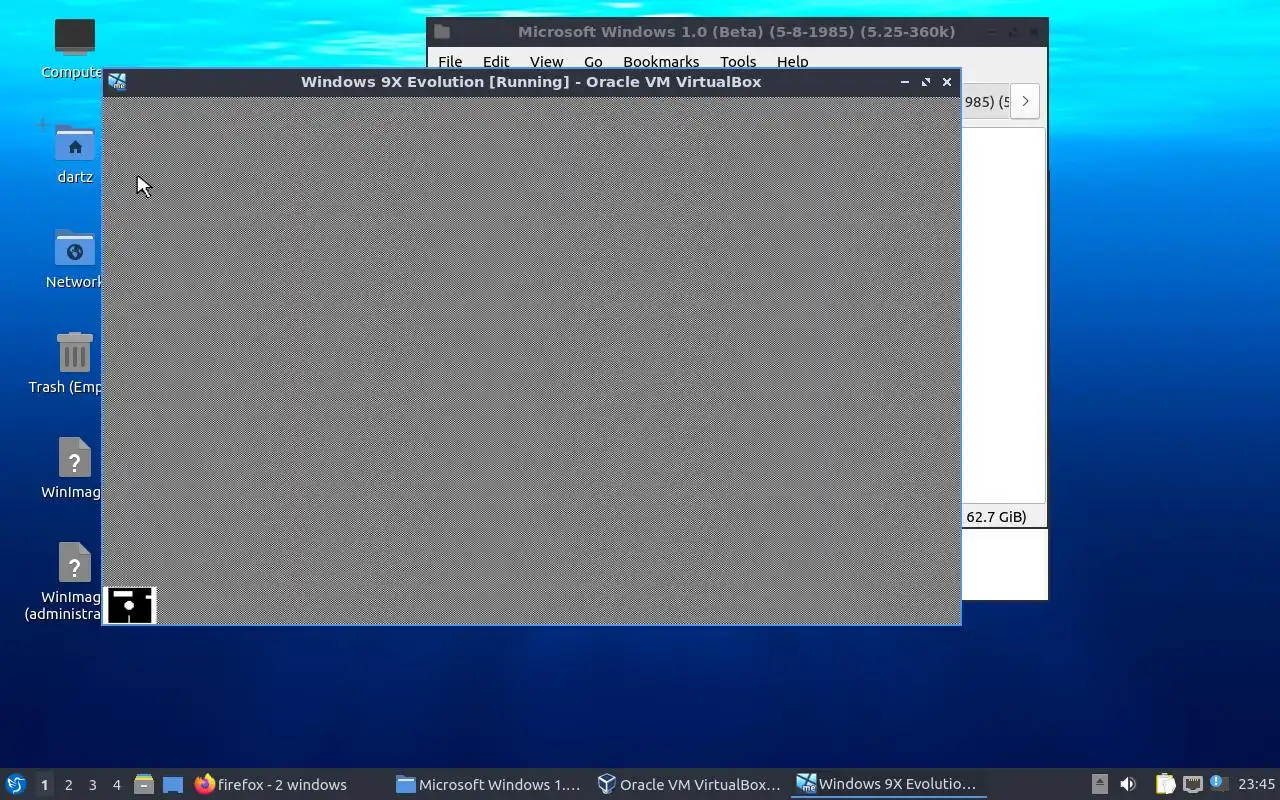
Task: Activate the Oracle VM VirtualBox... taskbar entry
Action: click(690, 784)
